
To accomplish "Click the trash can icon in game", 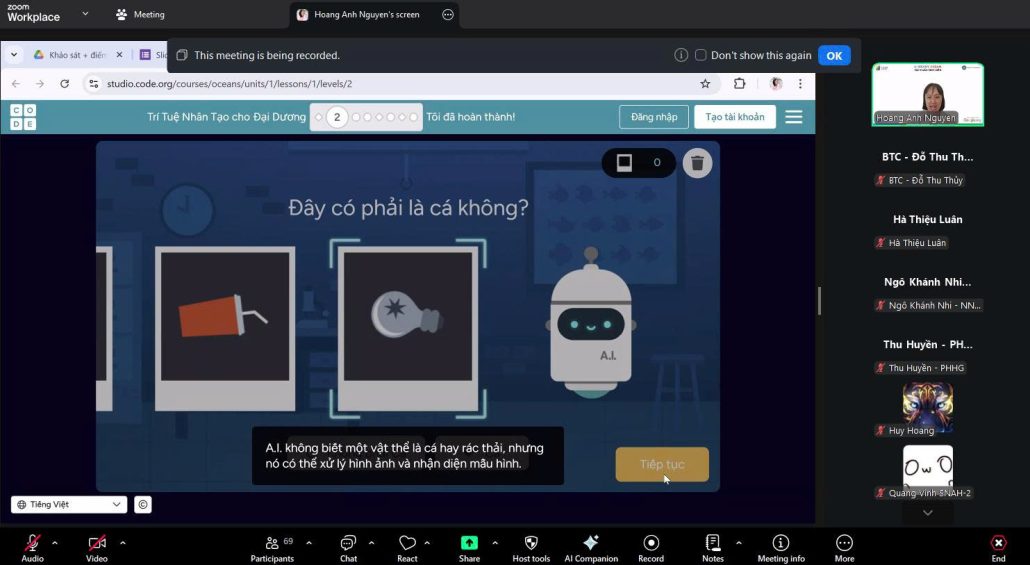I will click(x=698, y=163).
